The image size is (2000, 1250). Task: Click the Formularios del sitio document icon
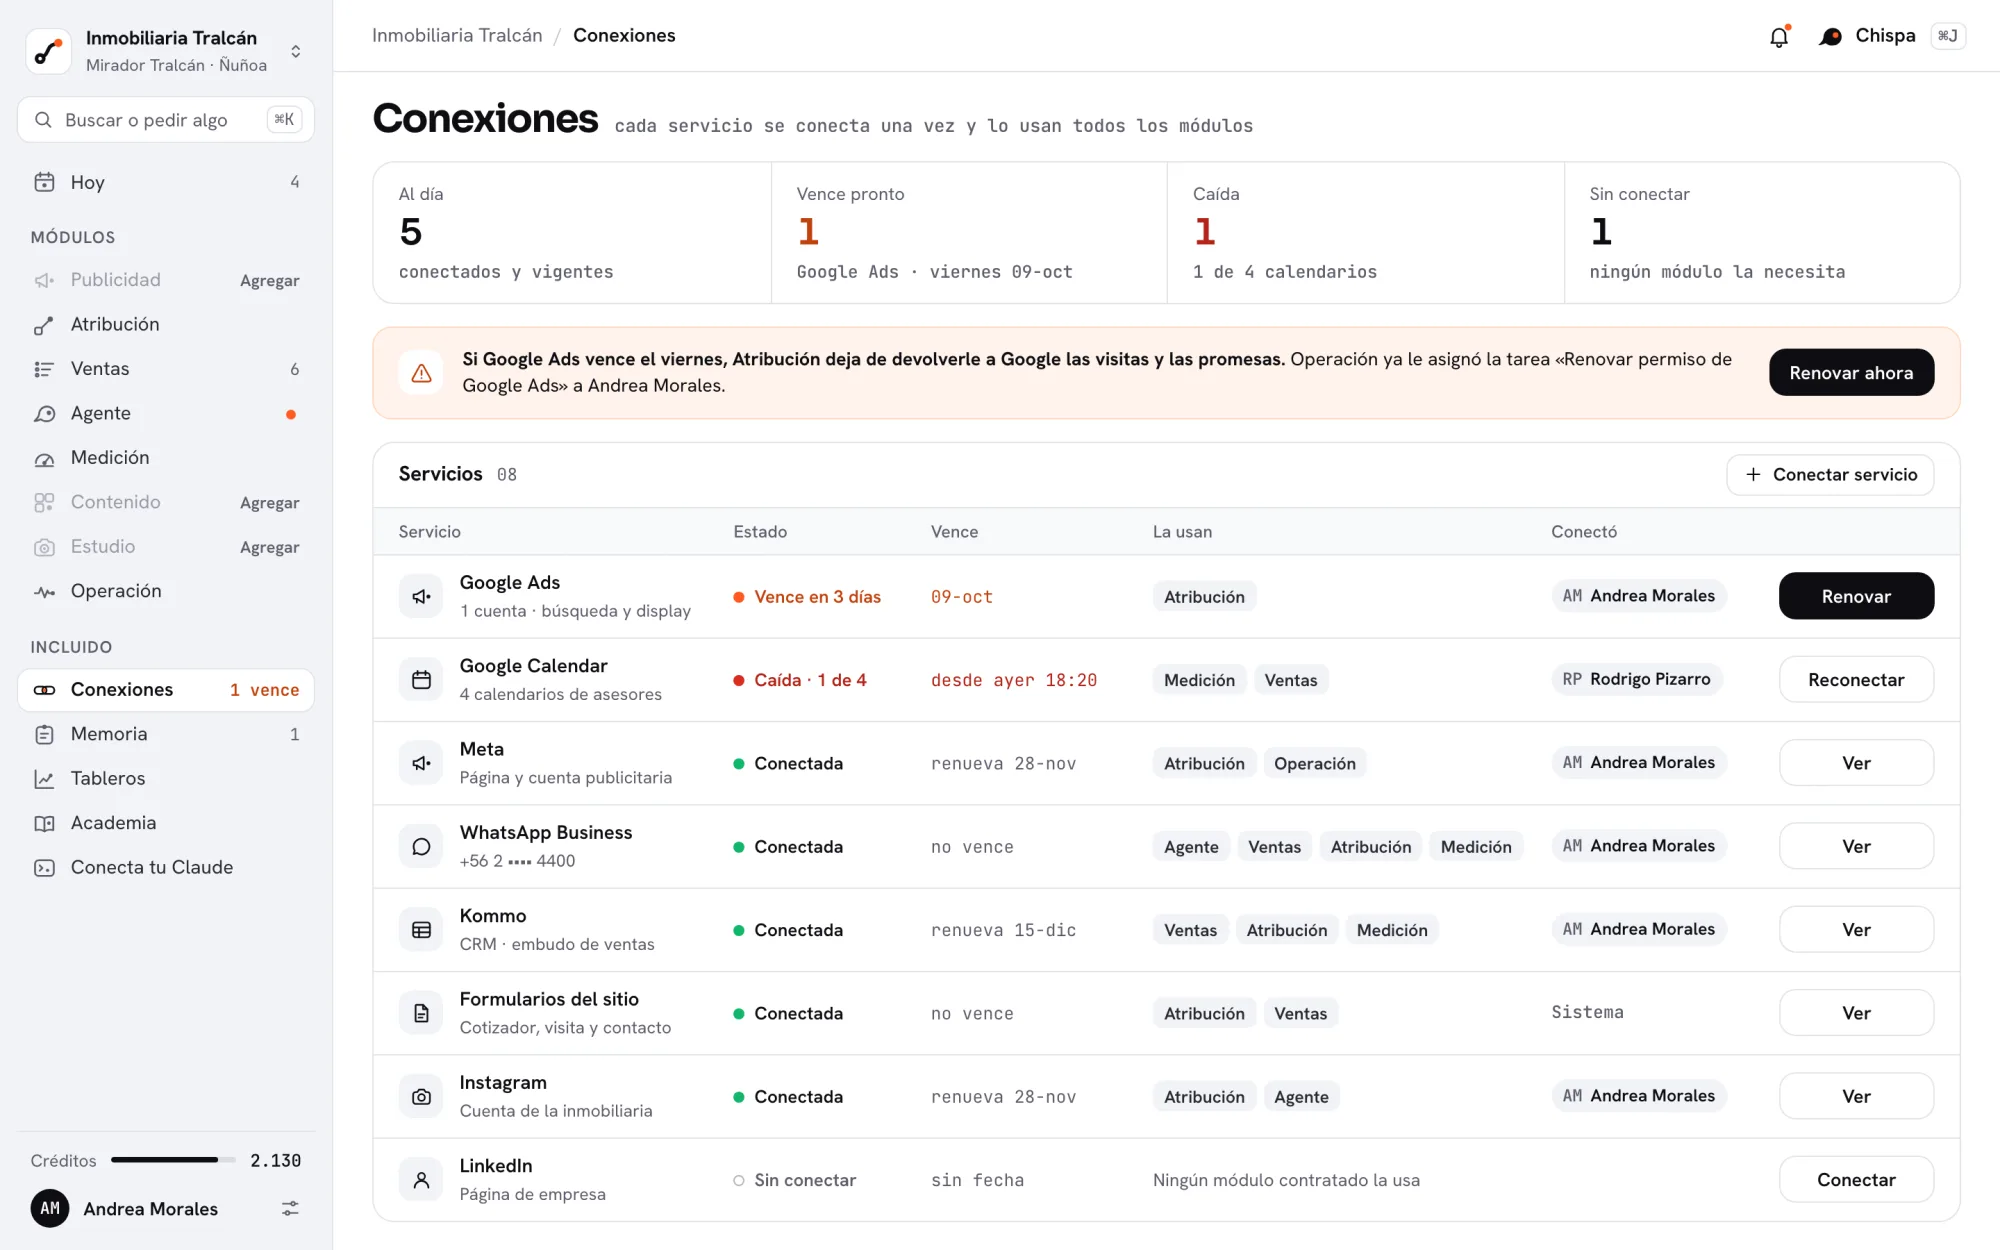[x=421, y=1013]
